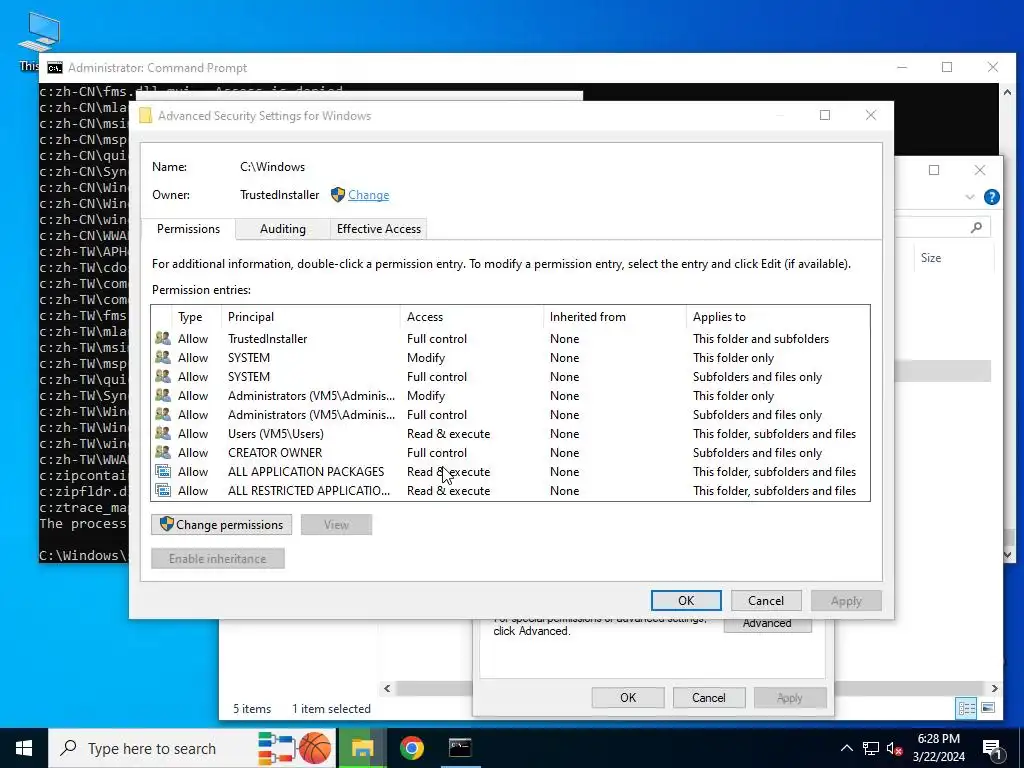Click the shield icon next to Change link

coord(338,195)
